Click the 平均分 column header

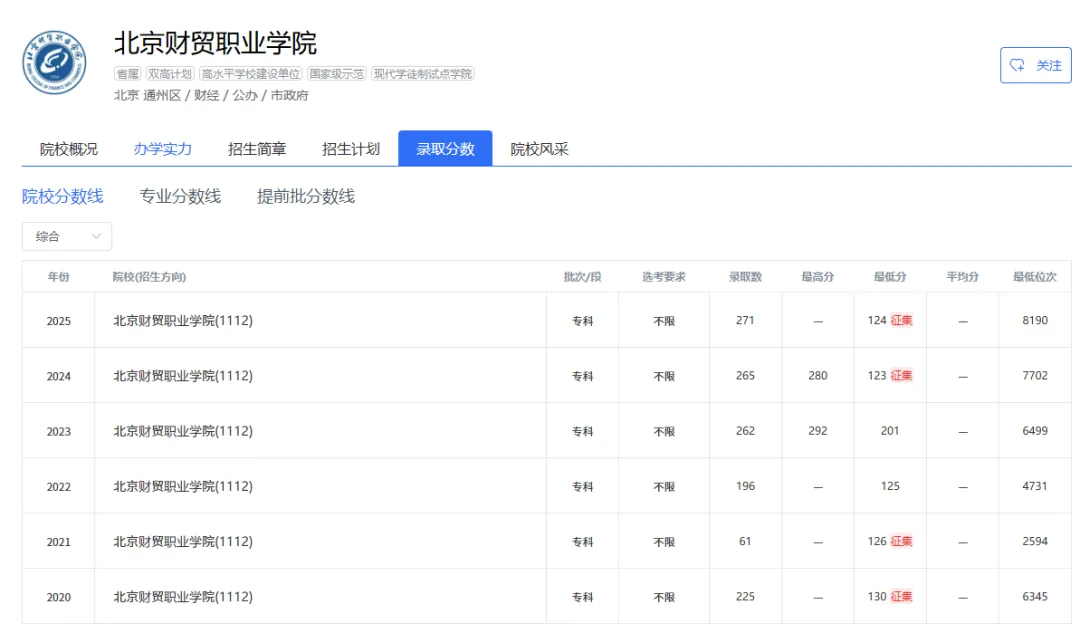point(962,277)
